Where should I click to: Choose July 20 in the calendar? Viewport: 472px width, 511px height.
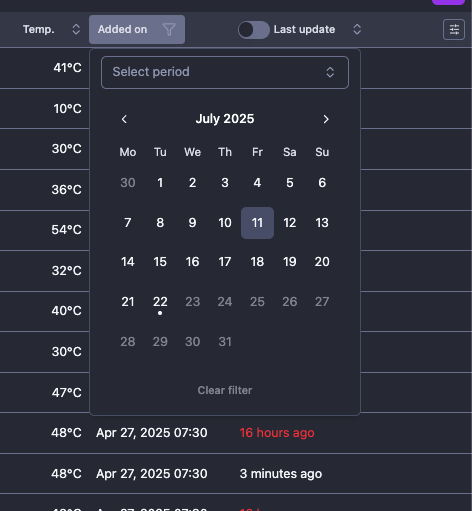pyautogui.click(x=322, y=262)
